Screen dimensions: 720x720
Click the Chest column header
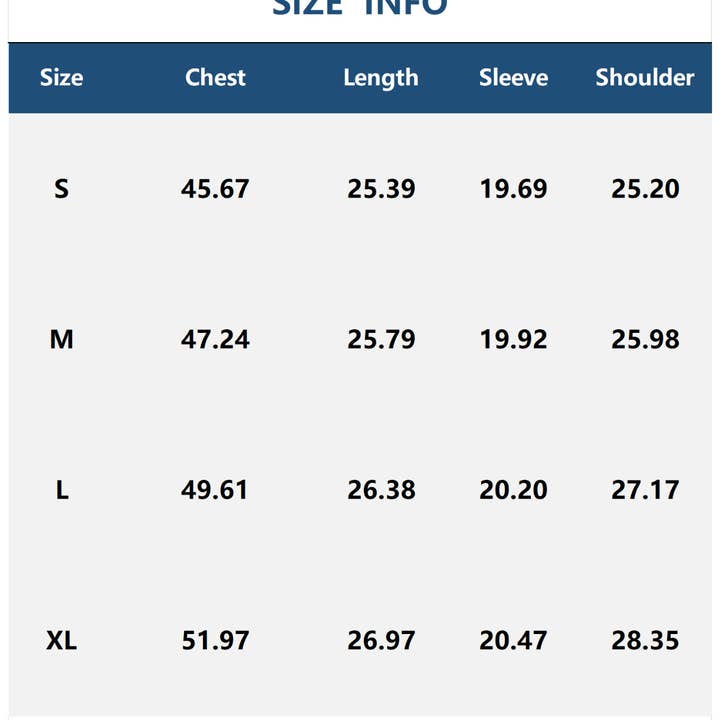click(215, 78)
